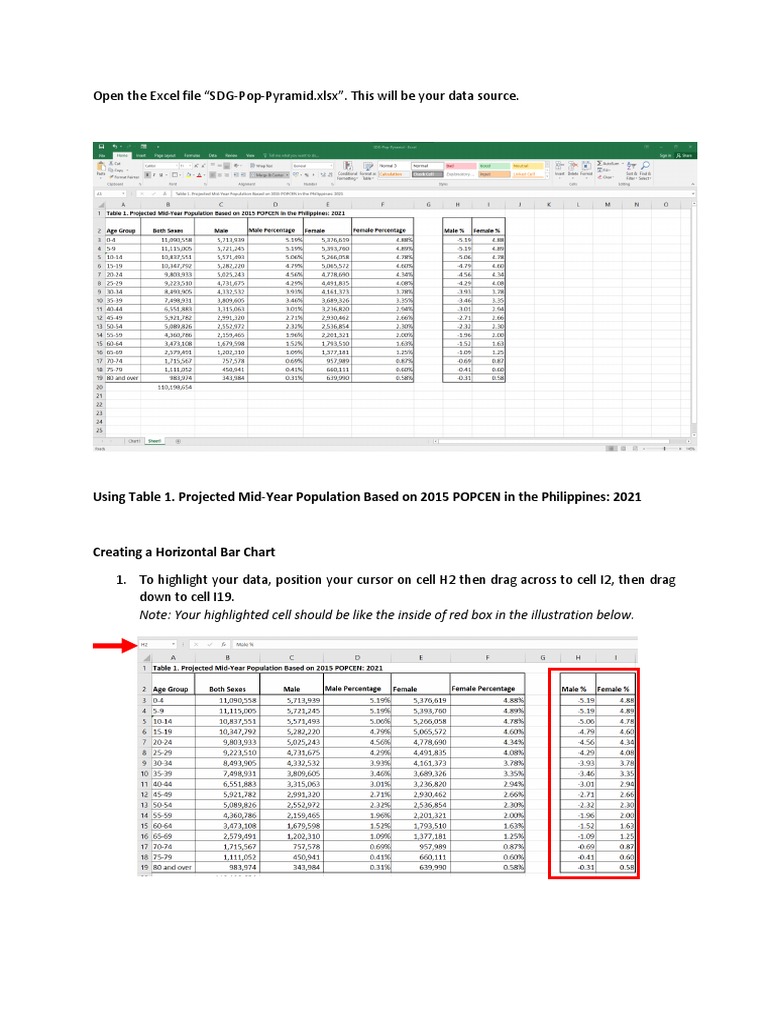Click the Increase Decimal icon
The width and height of the screenshot is (768, 1024).
coord(323,175)
